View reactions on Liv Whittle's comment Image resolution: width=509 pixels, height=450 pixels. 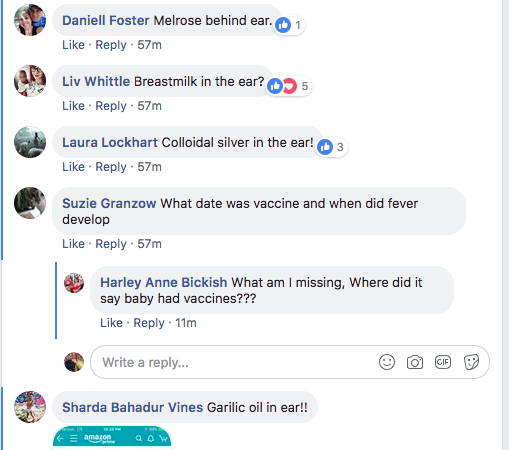point(289,86)
